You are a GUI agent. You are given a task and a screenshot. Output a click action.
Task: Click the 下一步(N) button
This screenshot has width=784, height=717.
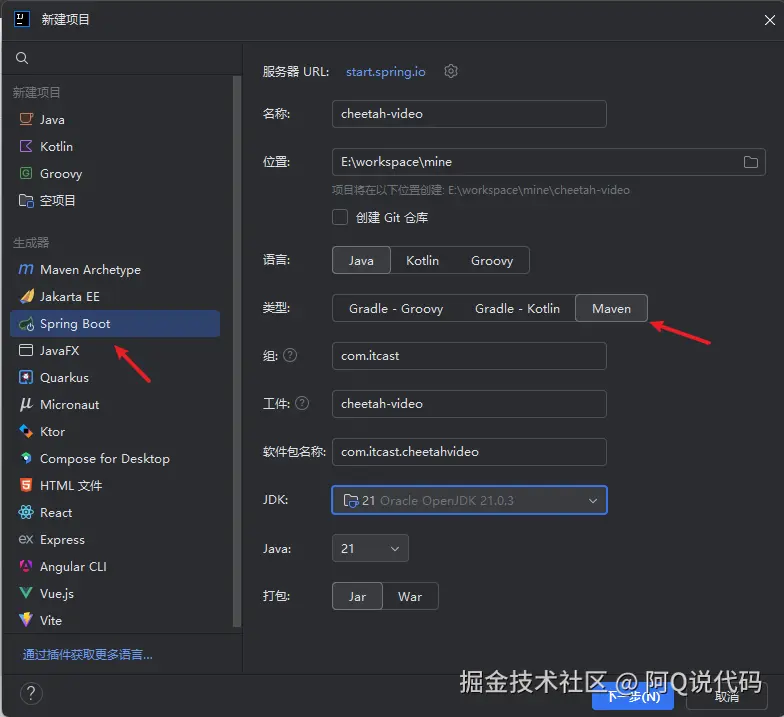(x=633, y=696)
